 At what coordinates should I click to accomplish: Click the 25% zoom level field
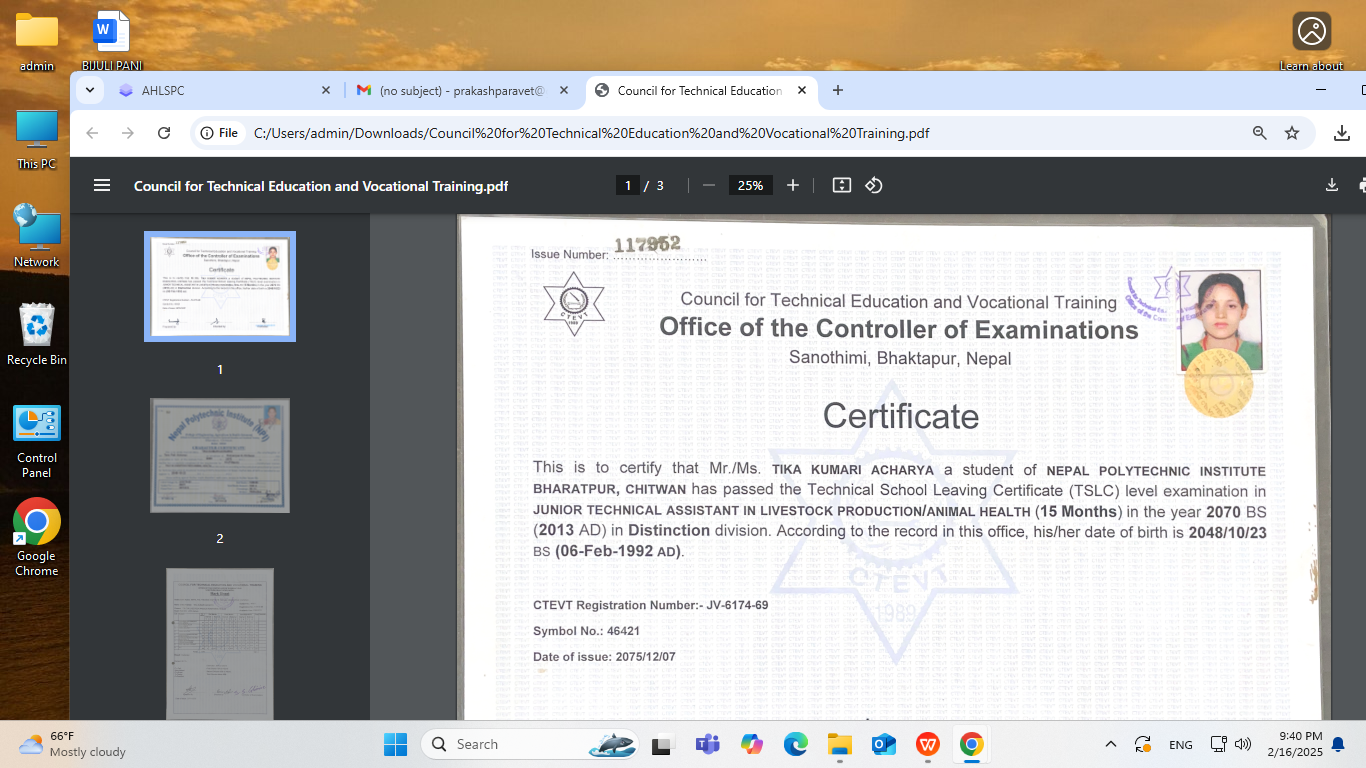(x=751, y=185)
